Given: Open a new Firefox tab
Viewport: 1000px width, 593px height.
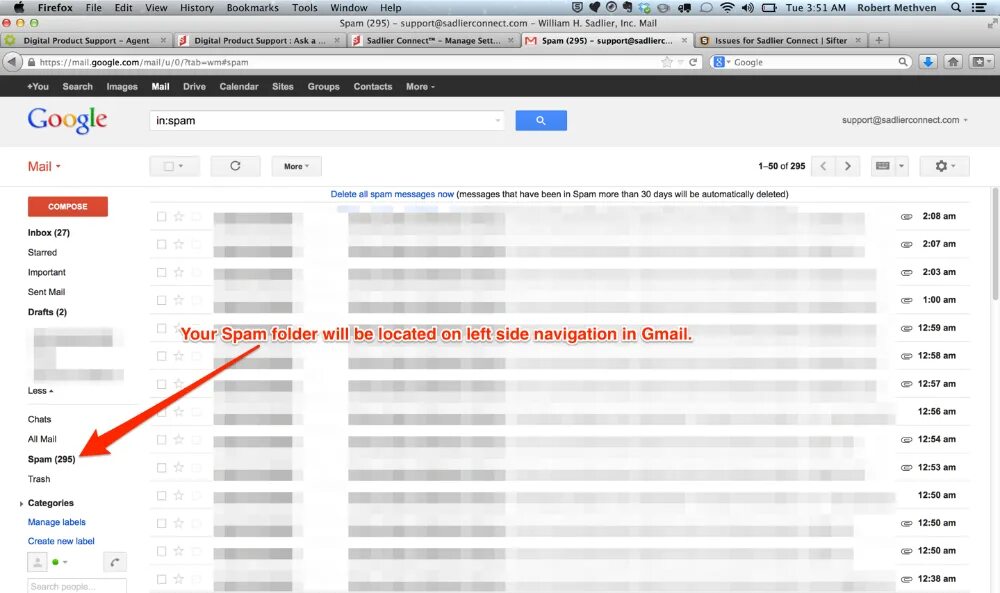Looking at the screenshot, I should [879, 40].
